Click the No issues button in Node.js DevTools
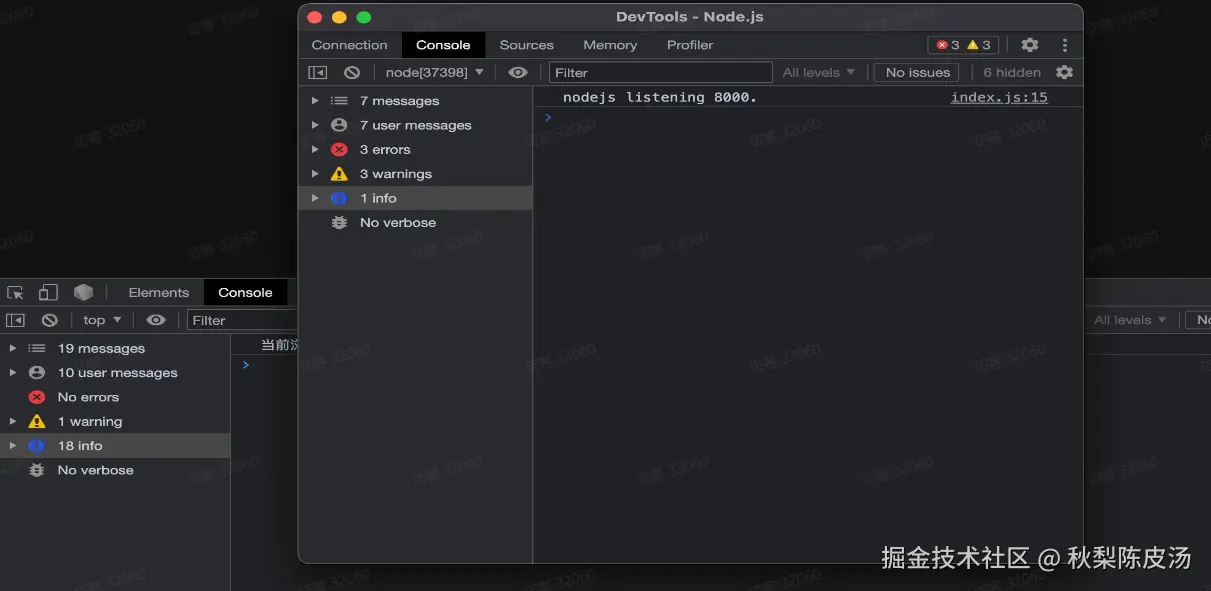The height and width of the screenshot is (591, 1211). (917, 72)
